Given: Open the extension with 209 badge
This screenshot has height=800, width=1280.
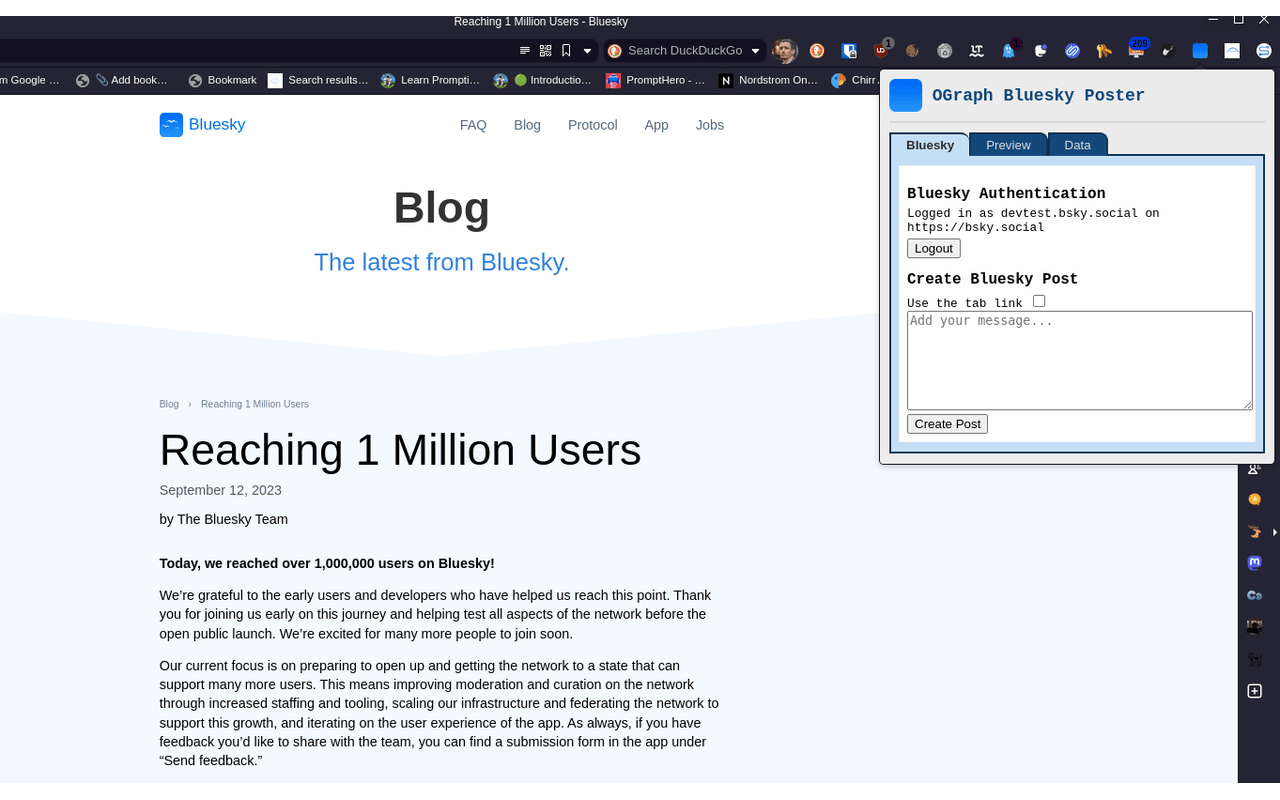Looking at the screenshot, I should click(1137, 50).
